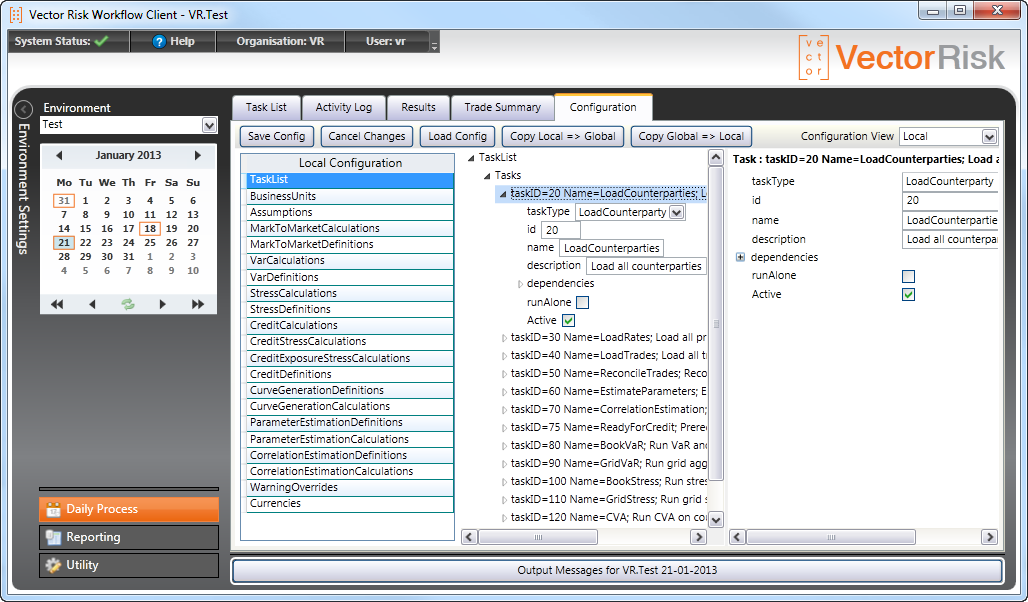Click the detail panel horizontal scrollbar thumb

[x=831, y=537]
